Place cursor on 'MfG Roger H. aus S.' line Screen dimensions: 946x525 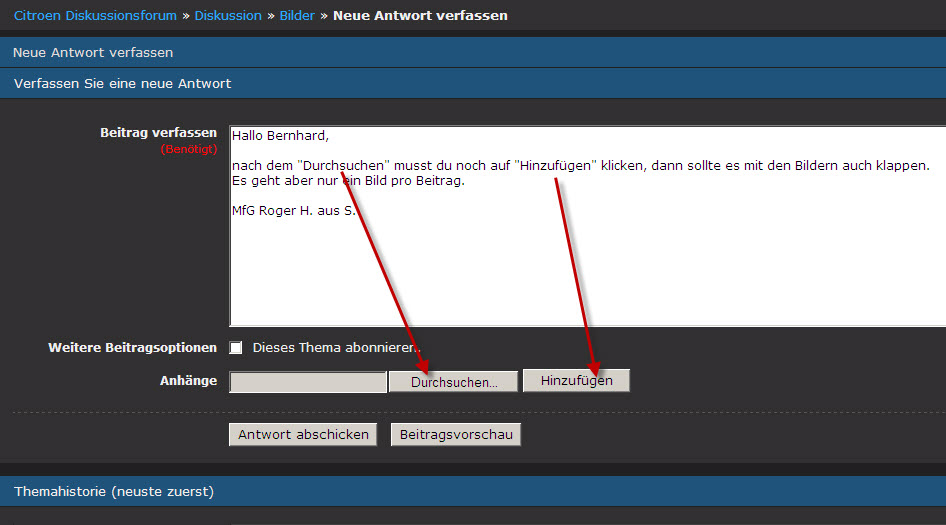pos(293,211)
